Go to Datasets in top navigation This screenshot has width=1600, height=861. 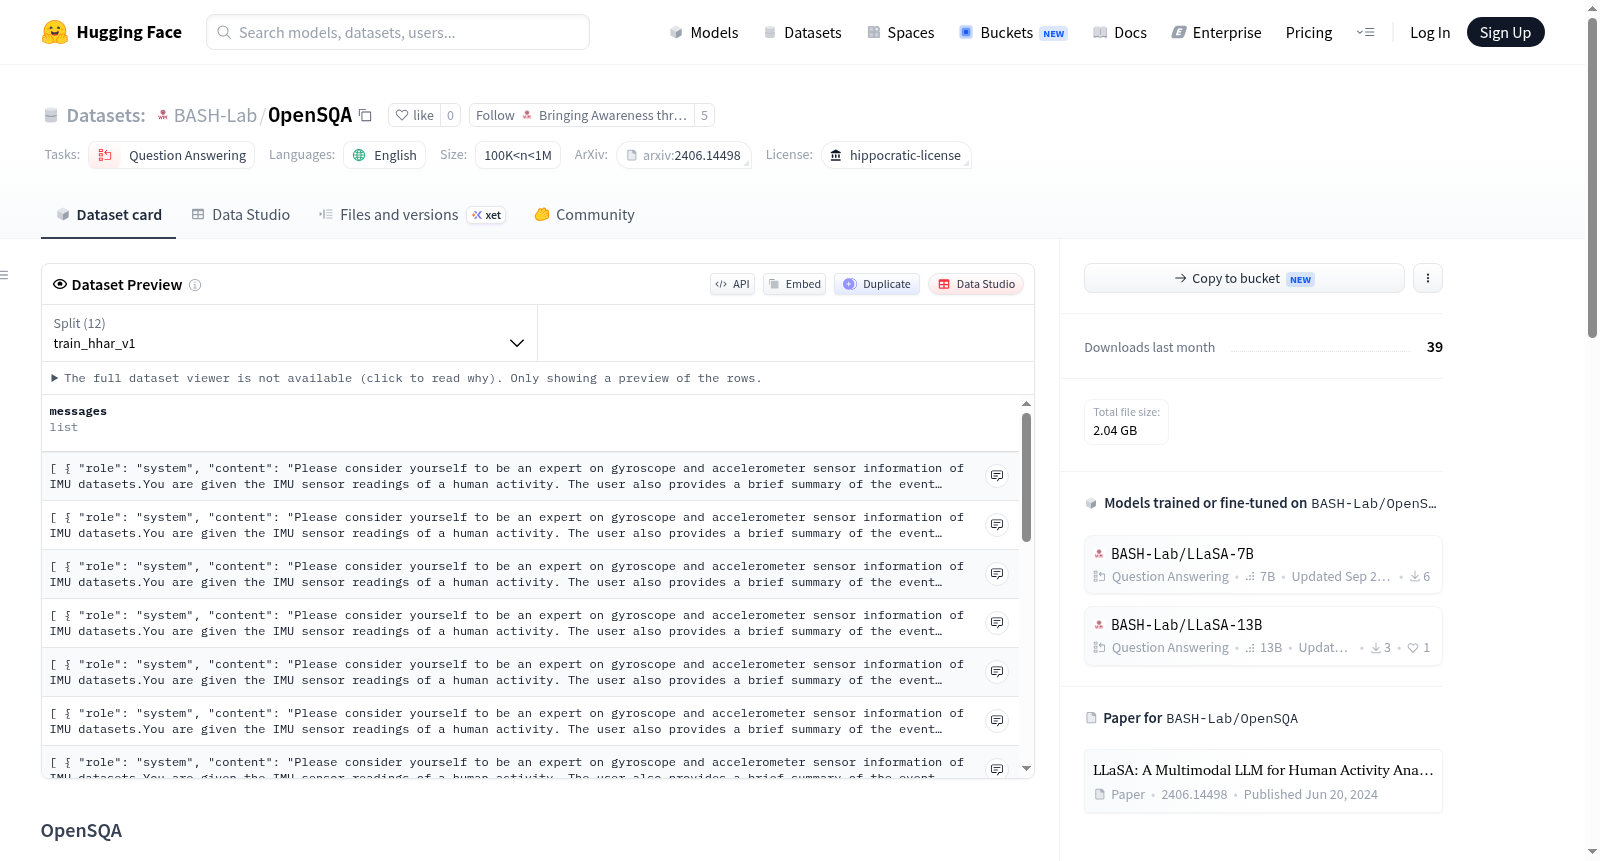[802, 33]
